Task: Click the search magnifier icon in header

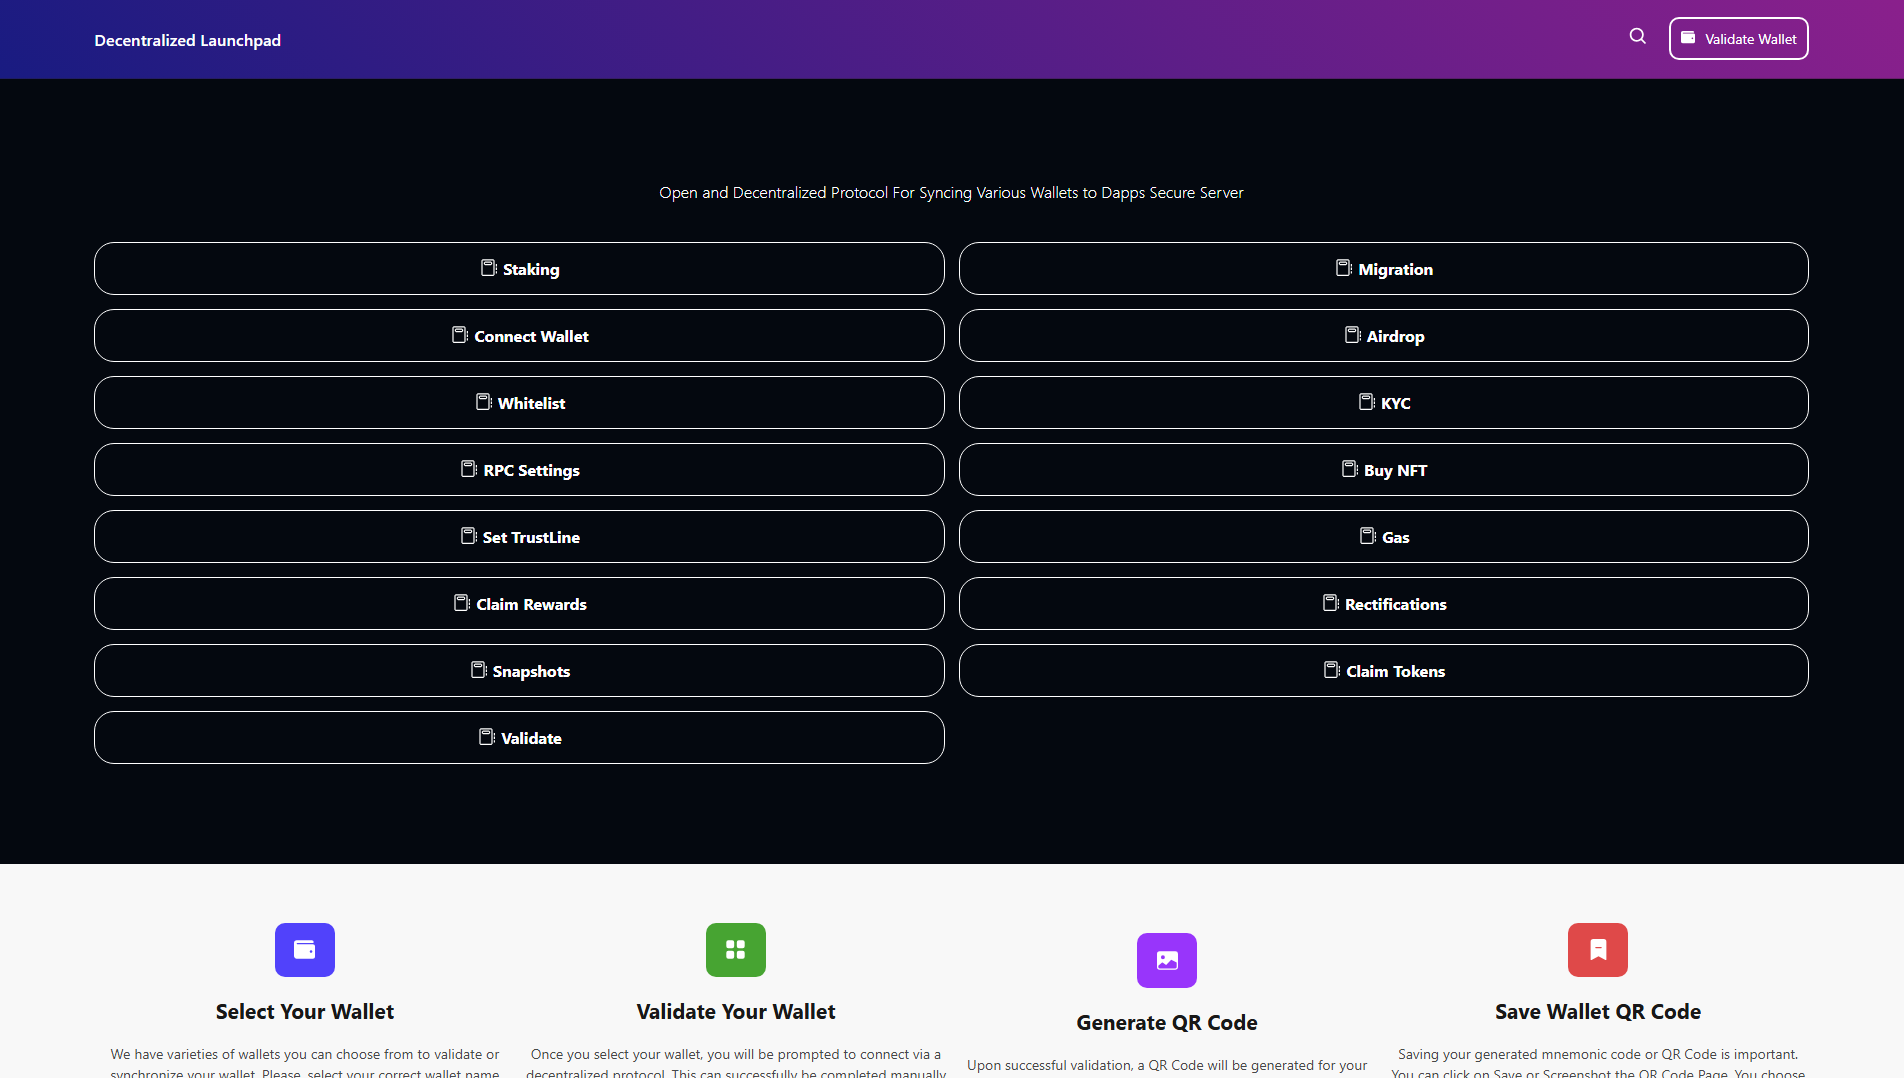Action: [1637, 37]
